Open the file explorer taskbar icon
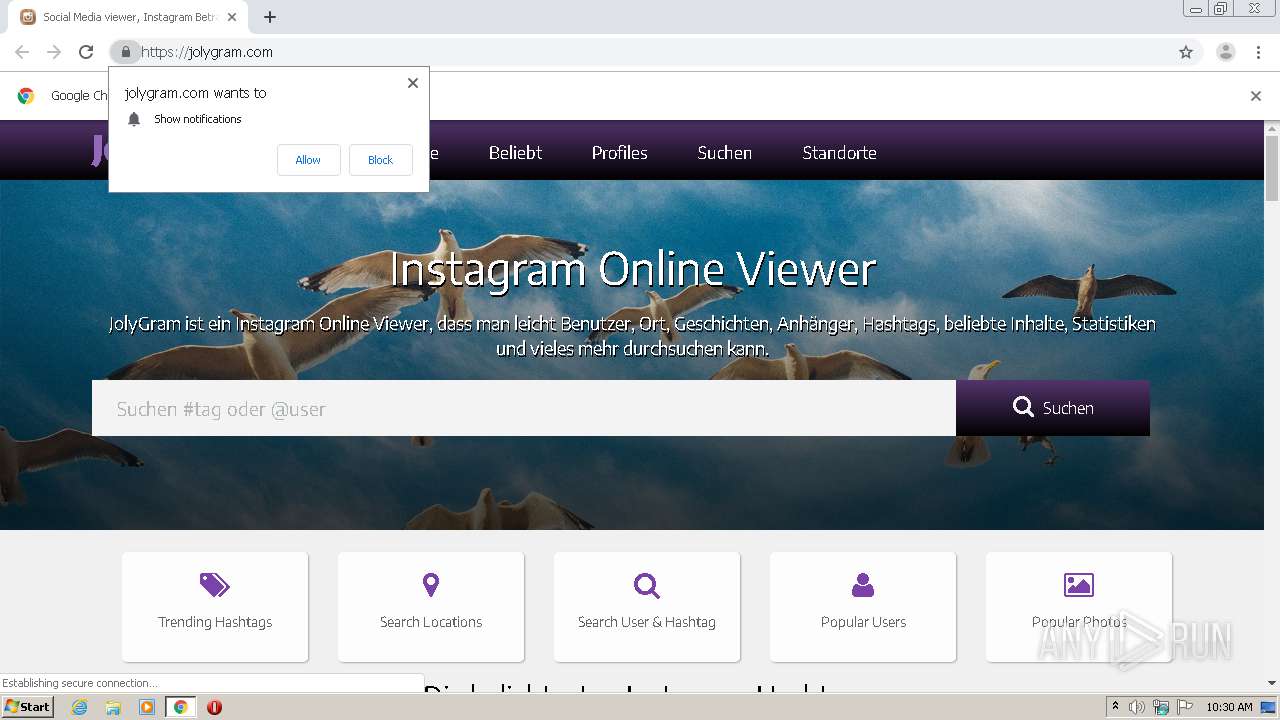This screenshot has height=720, width=1280. tap(113, 707)
